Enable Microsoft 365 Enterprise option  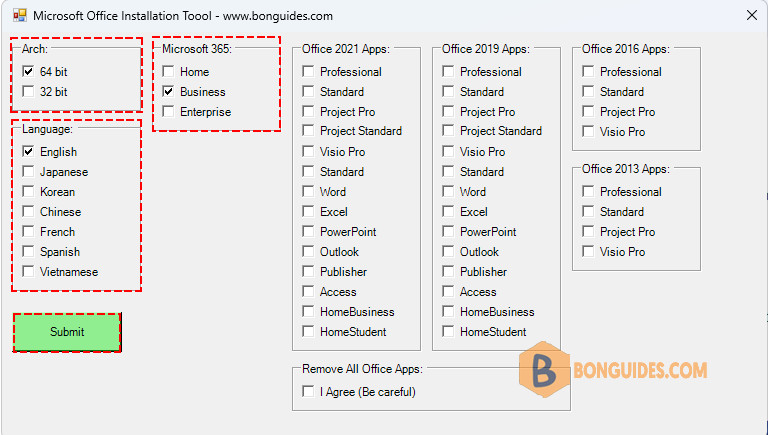pos(168,112)
